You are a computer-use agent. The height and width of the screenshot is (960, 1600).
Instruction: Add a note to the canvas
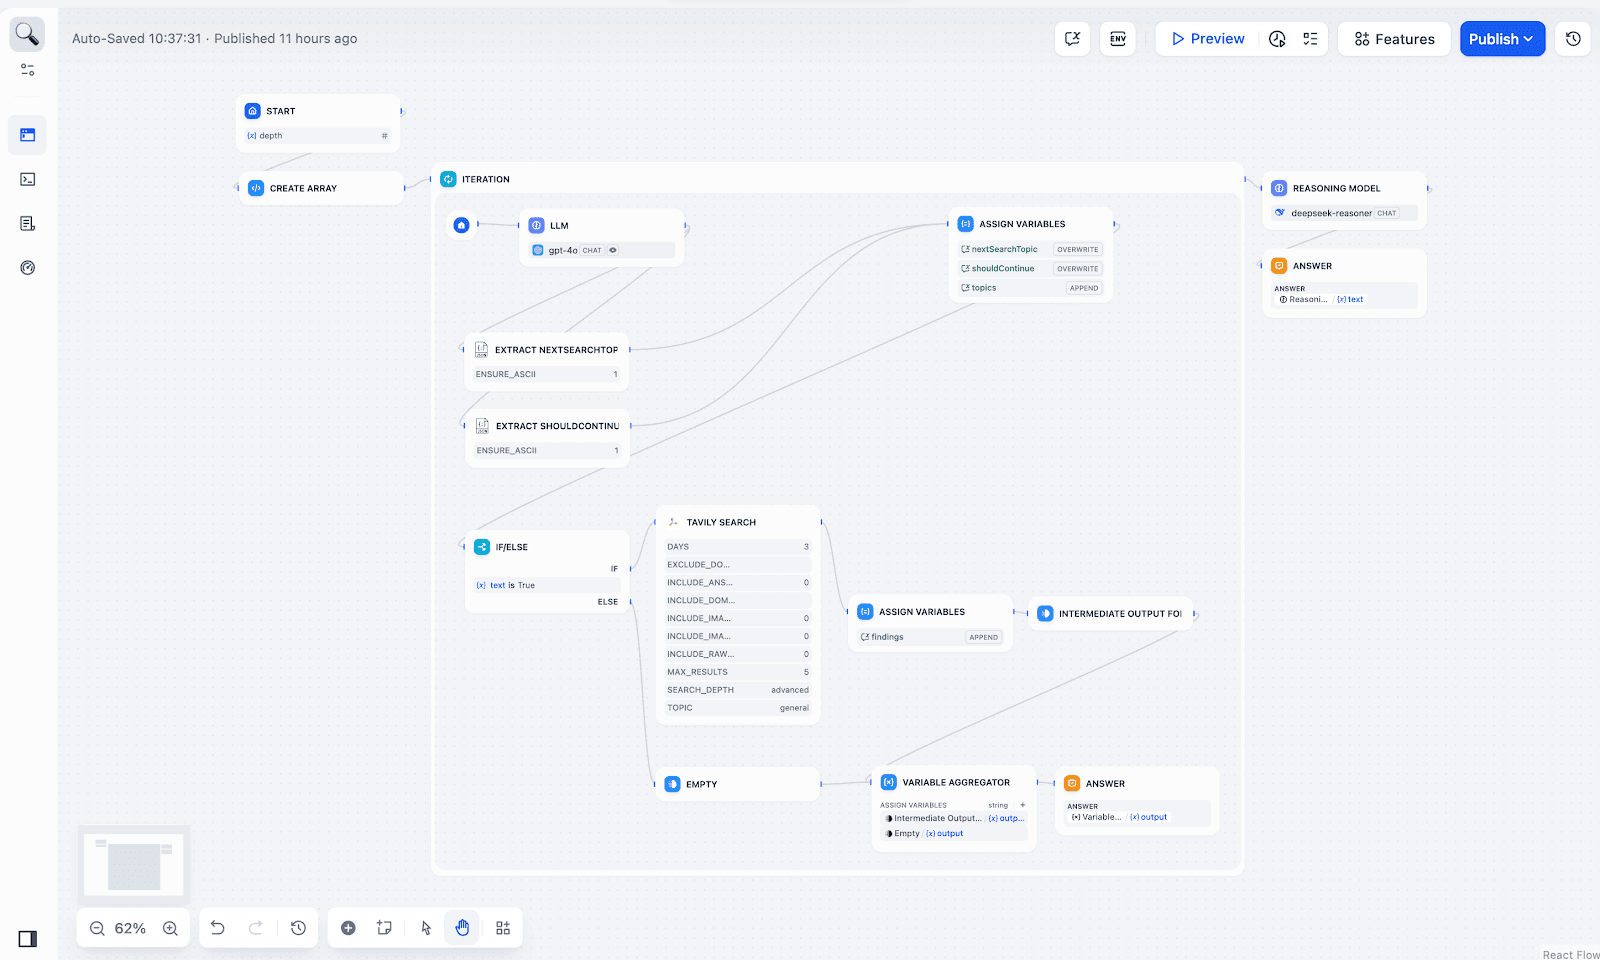[x=384, y=928]
